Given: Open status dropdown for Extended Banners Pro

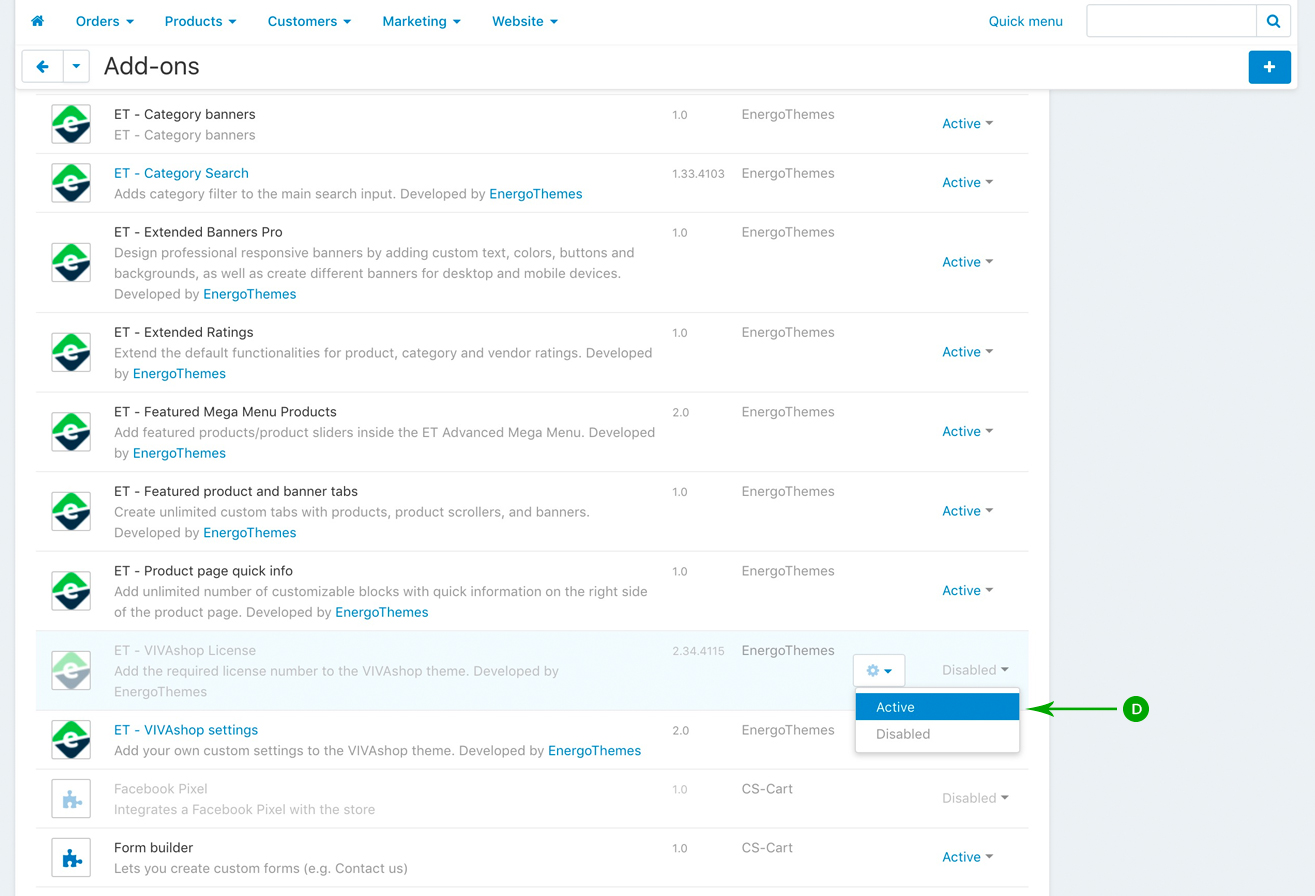Looking at the screenshot, I should pos(967,262).
